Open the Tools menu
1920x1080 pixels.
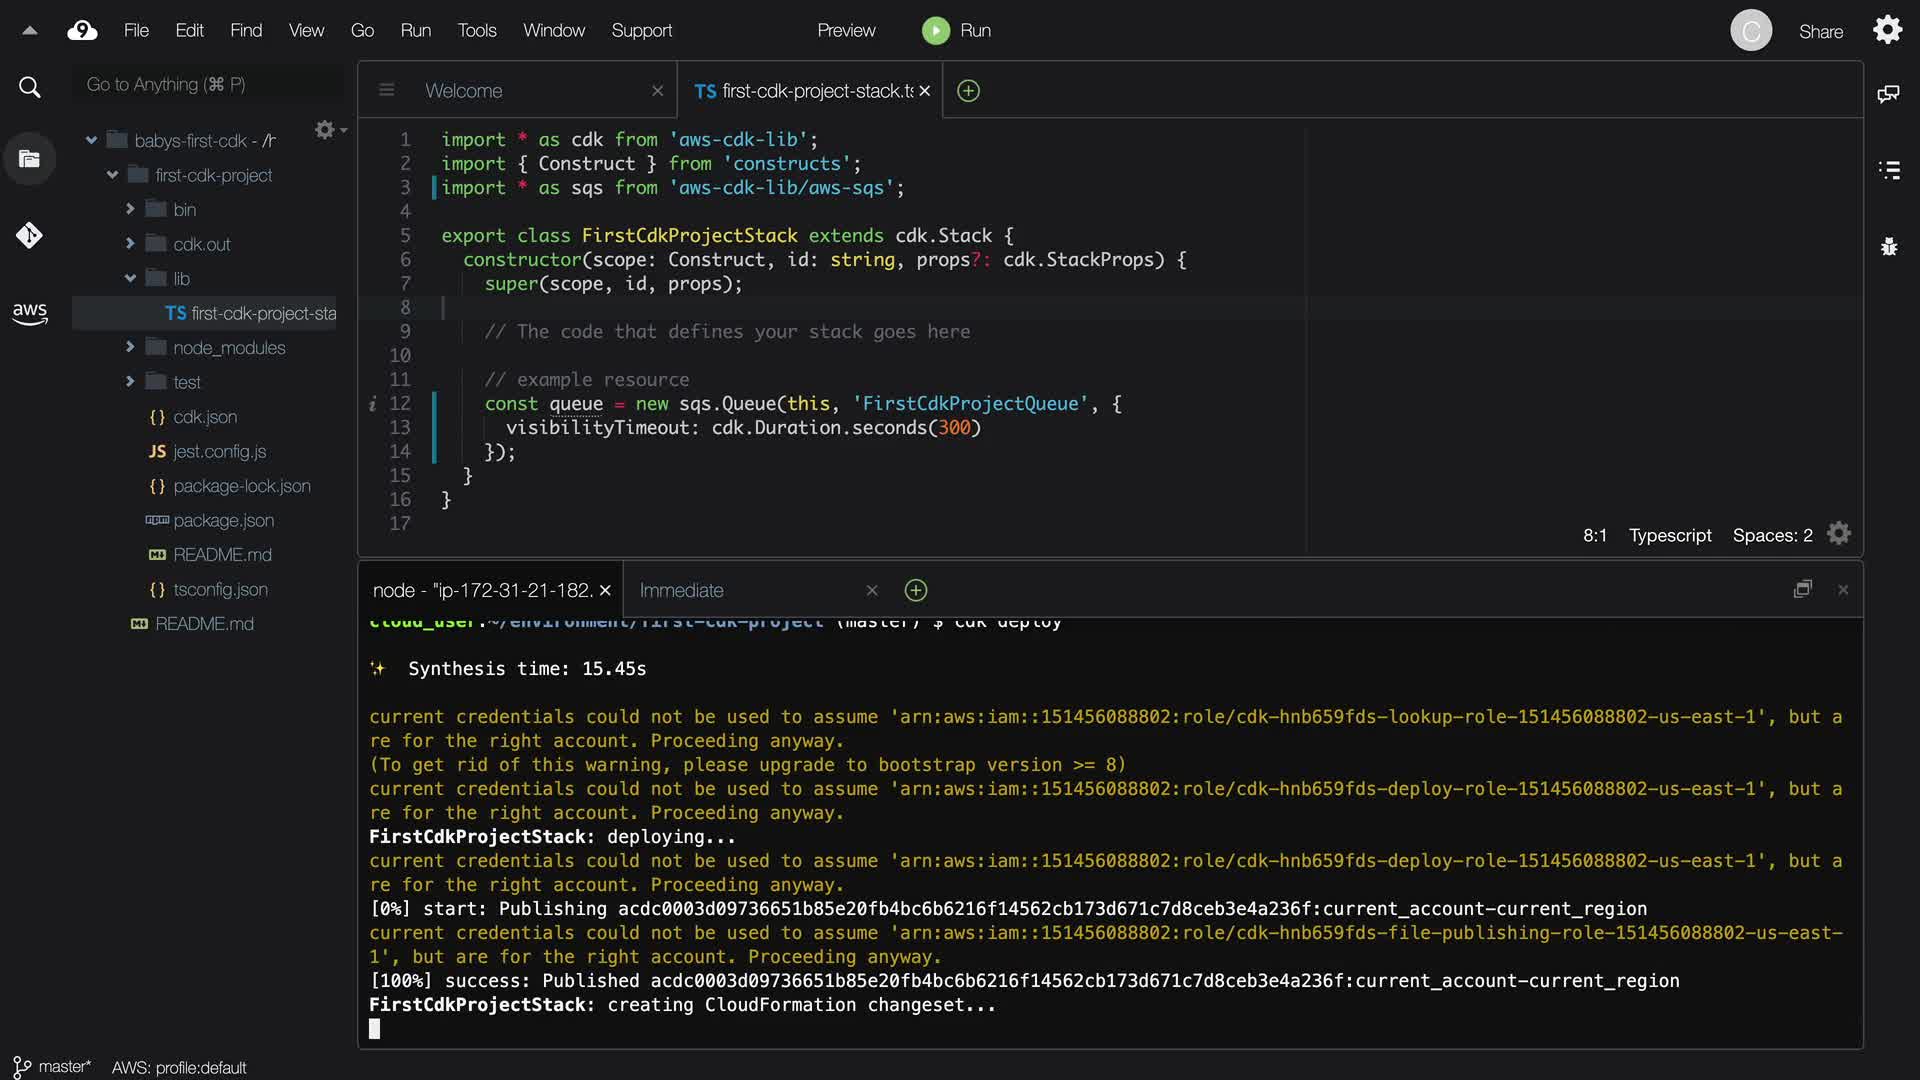pyautogui.click(x=476, y=31)
